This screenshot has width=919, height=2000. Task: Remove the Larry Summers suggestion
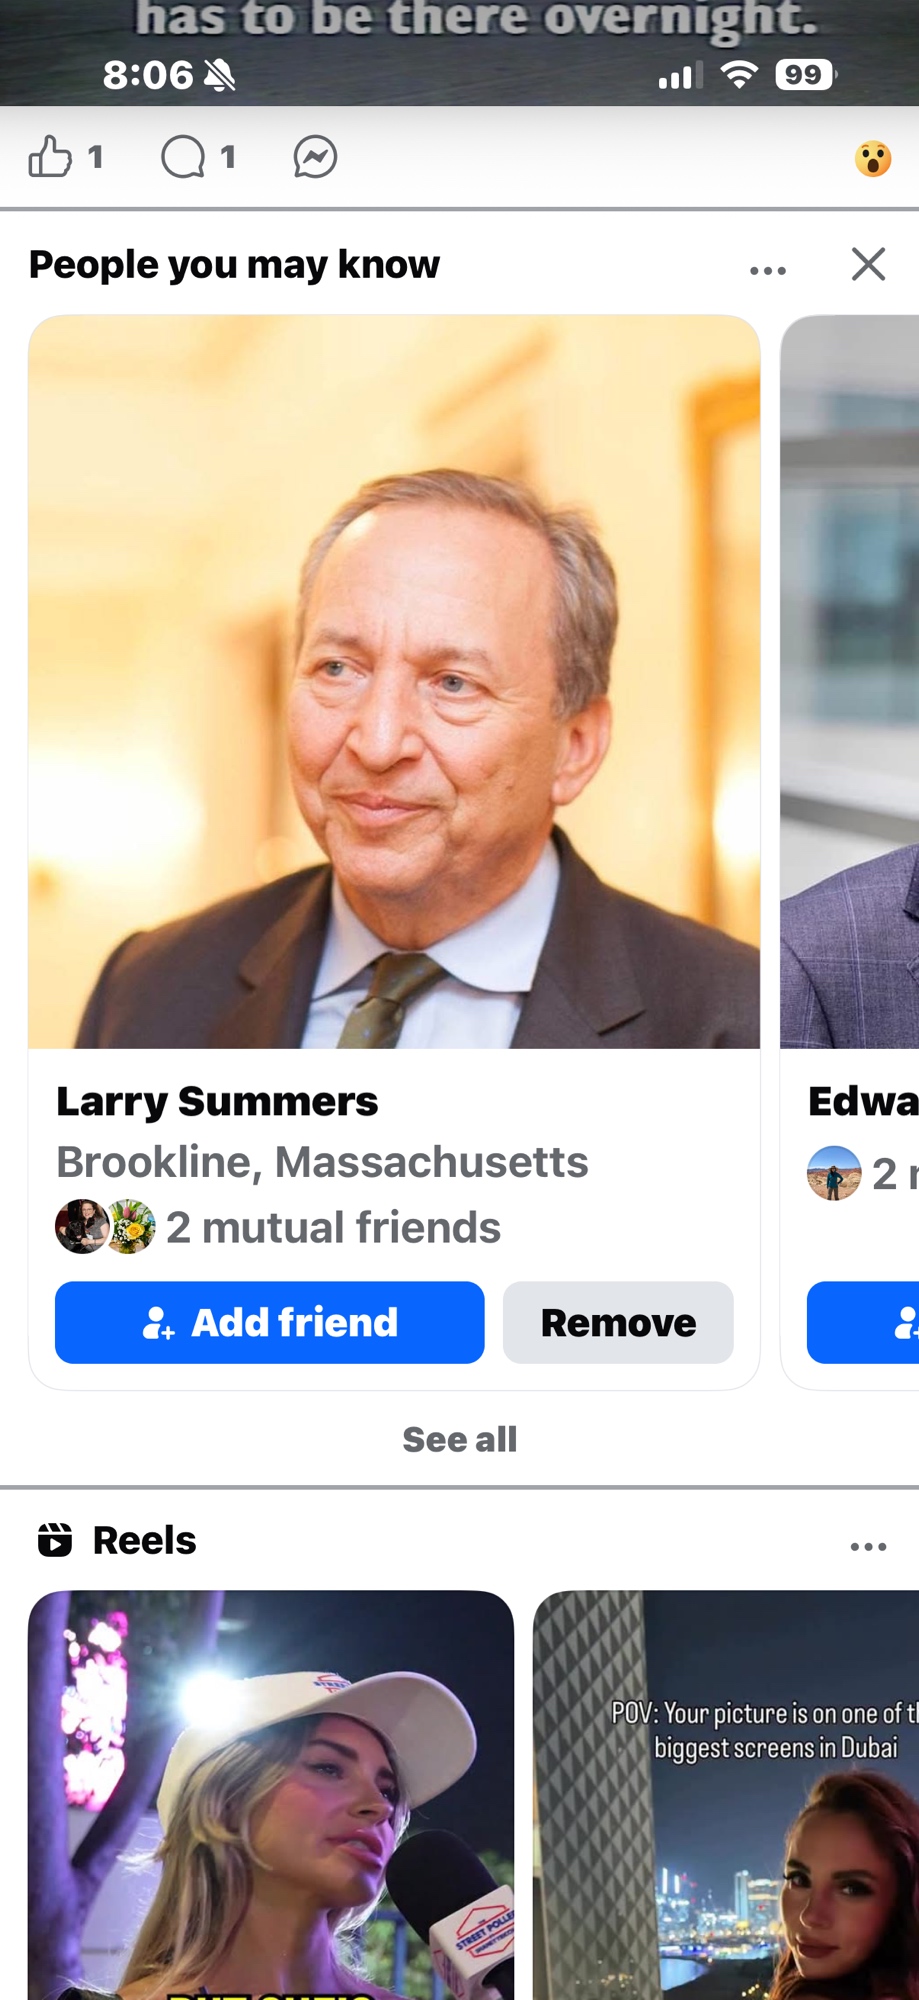(x=618, y=1322)
